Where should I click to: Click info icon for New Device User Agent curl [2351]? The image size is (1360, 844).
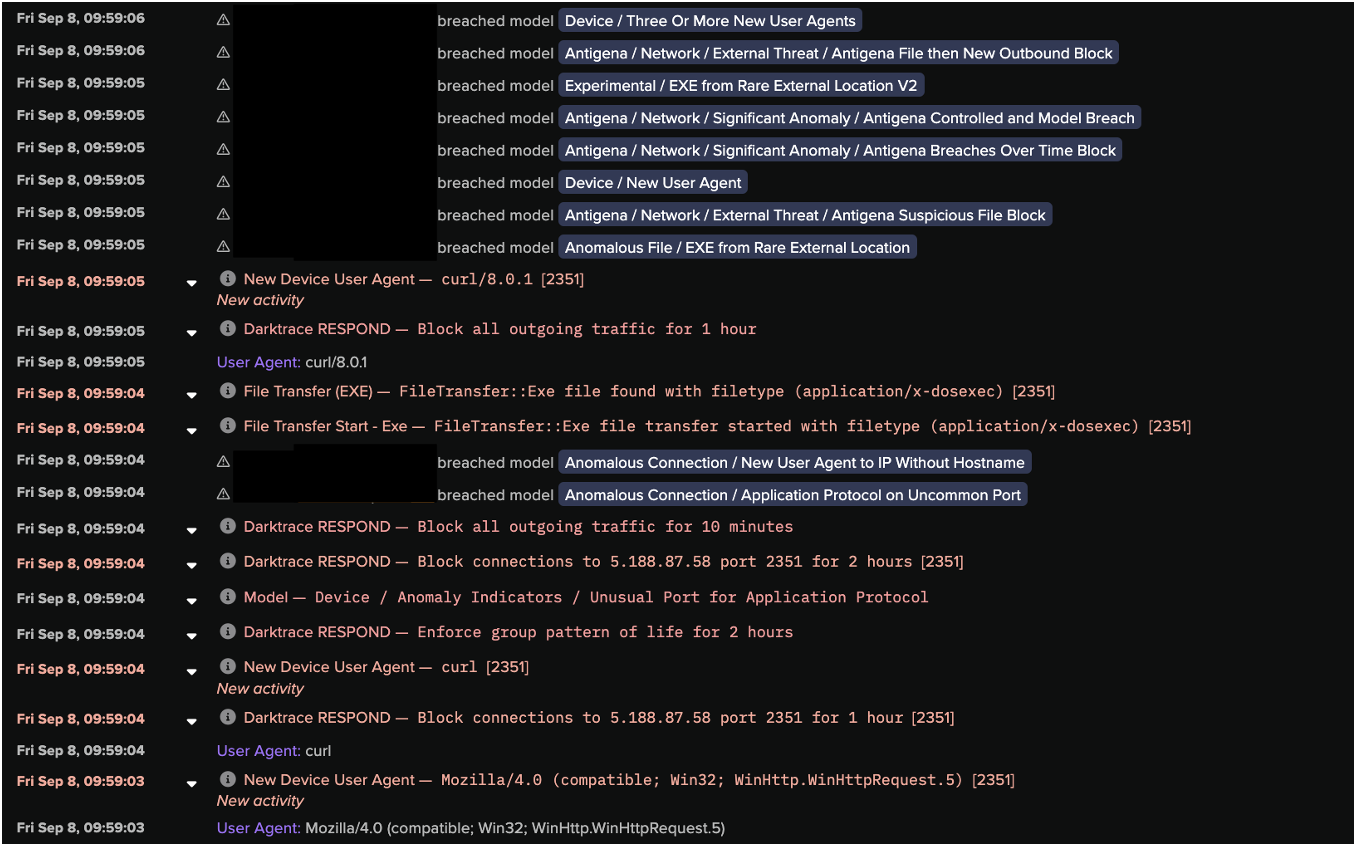pos(227,667)
